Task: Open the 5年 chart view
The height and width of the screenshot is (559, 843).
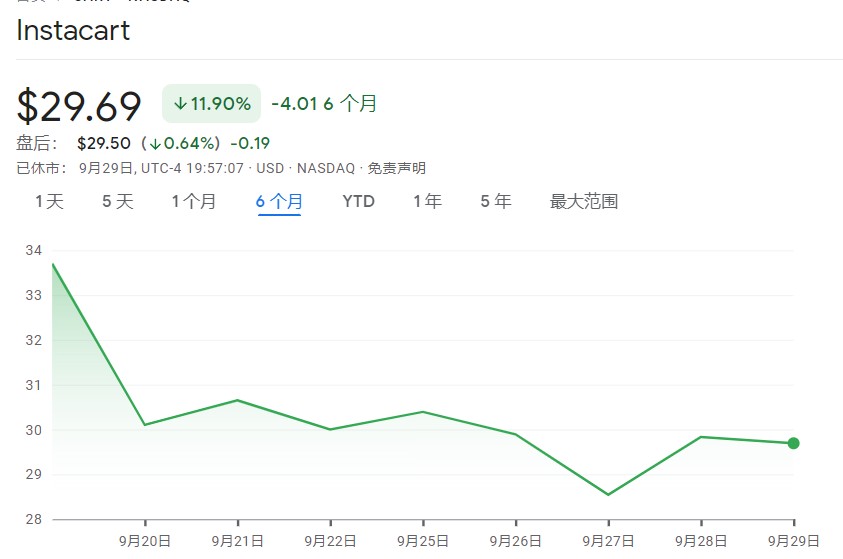Action: pos(495,202)
